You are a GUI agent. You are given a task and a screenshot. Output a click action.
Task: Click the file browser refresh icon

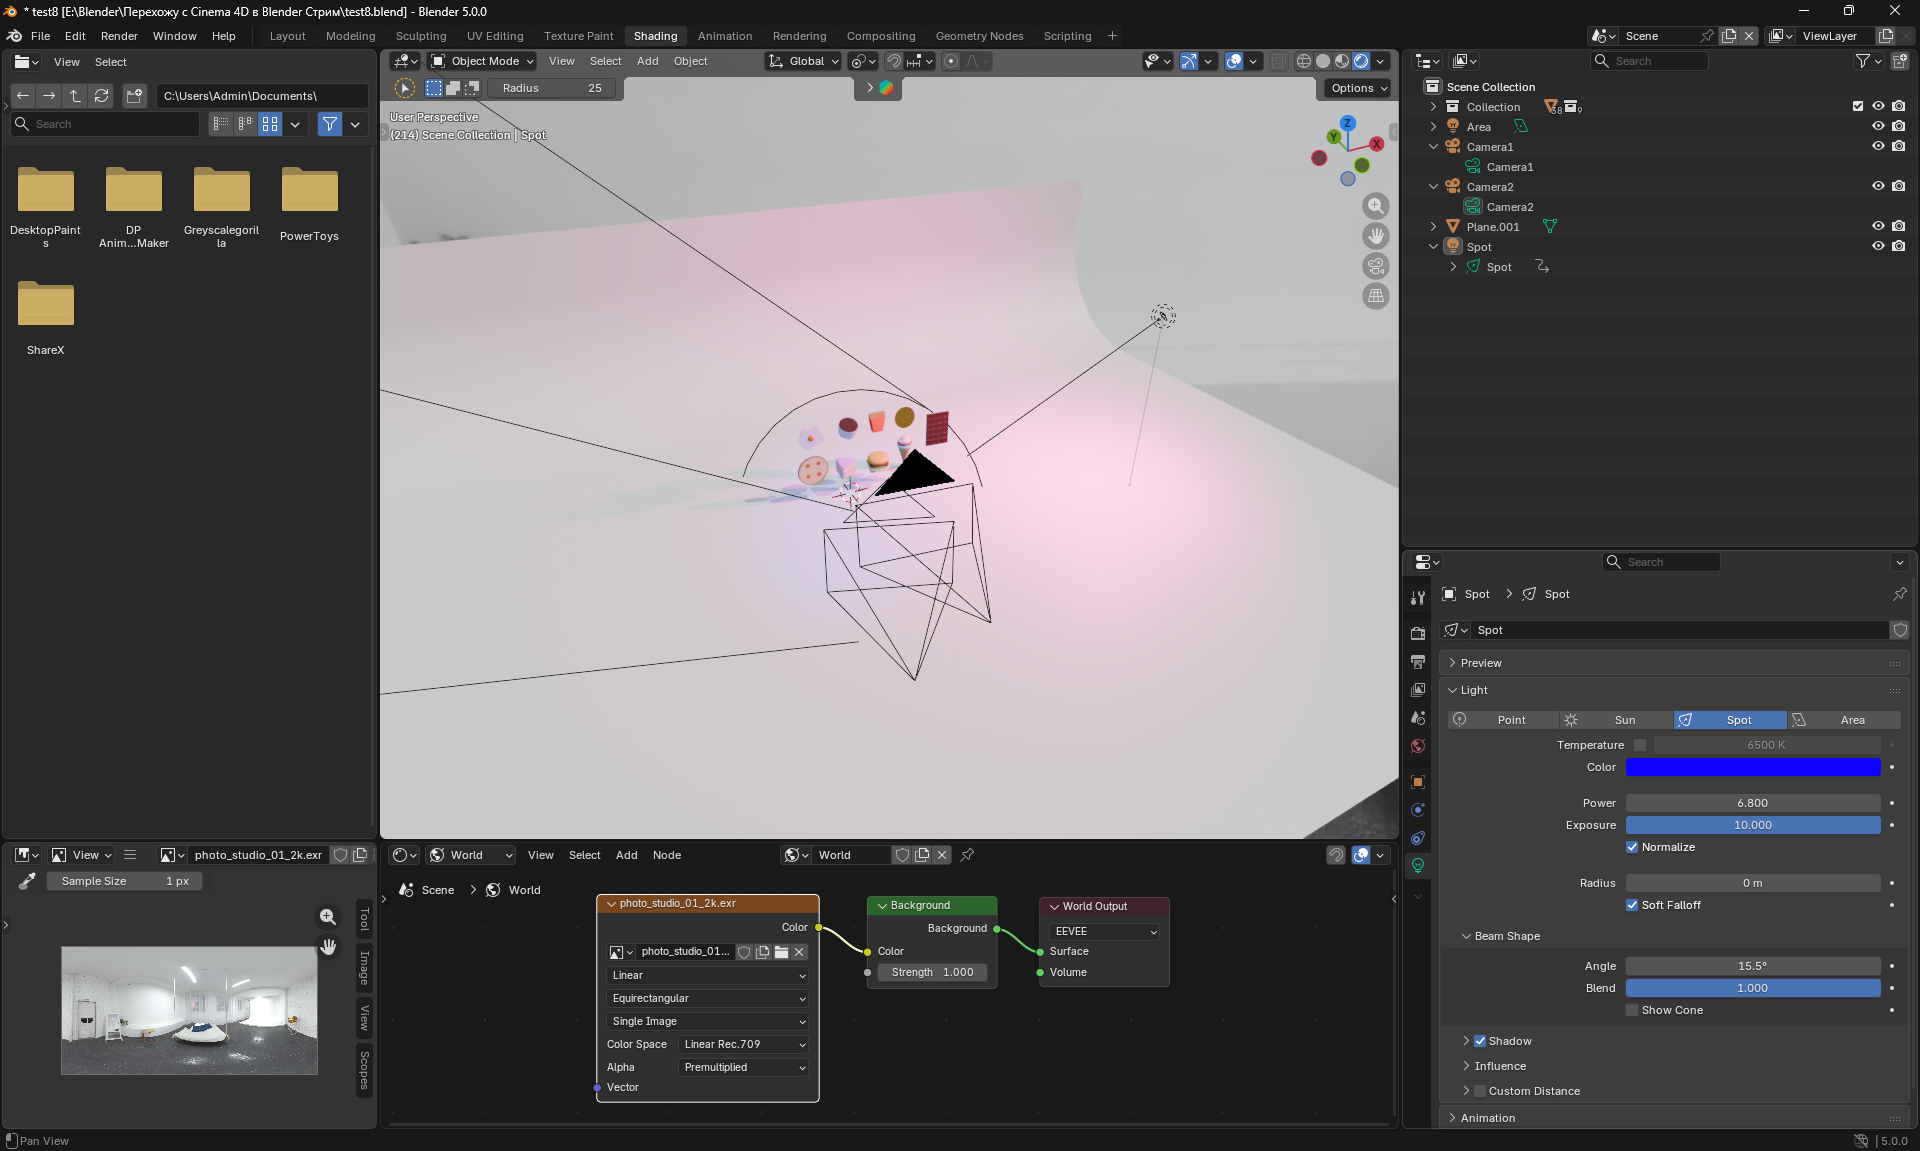101,96
